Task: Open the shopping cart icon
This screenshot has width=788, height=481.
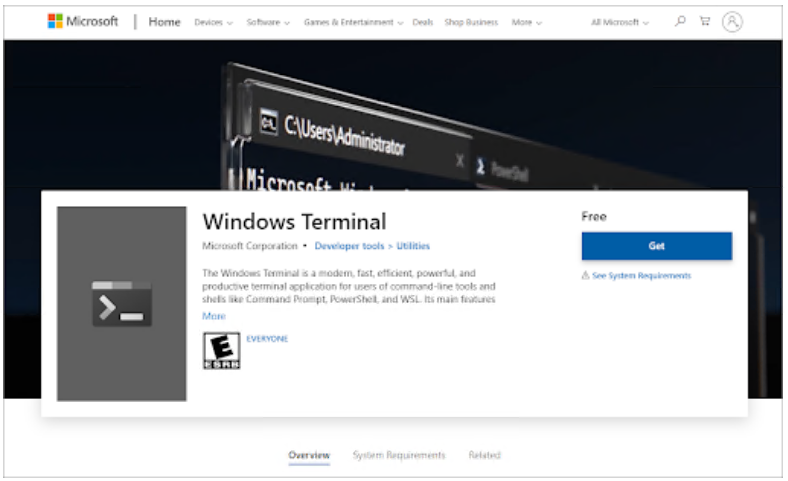Action: coord(705,21)
